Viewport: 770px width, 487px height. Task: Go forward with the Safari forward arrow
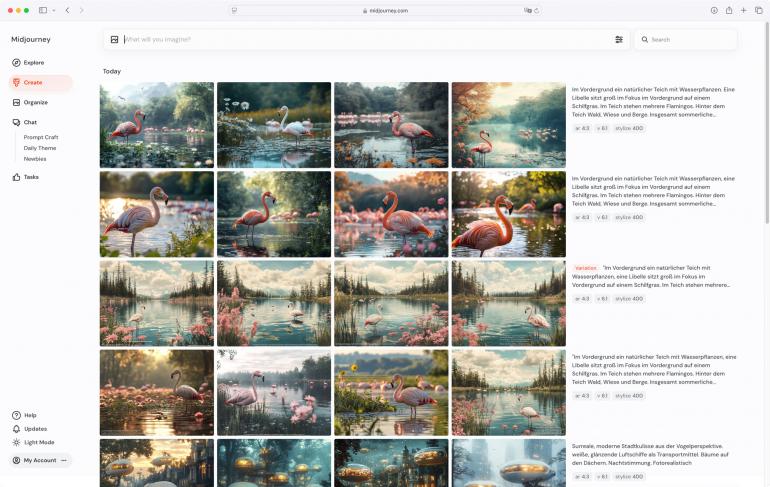pos(82,10)
